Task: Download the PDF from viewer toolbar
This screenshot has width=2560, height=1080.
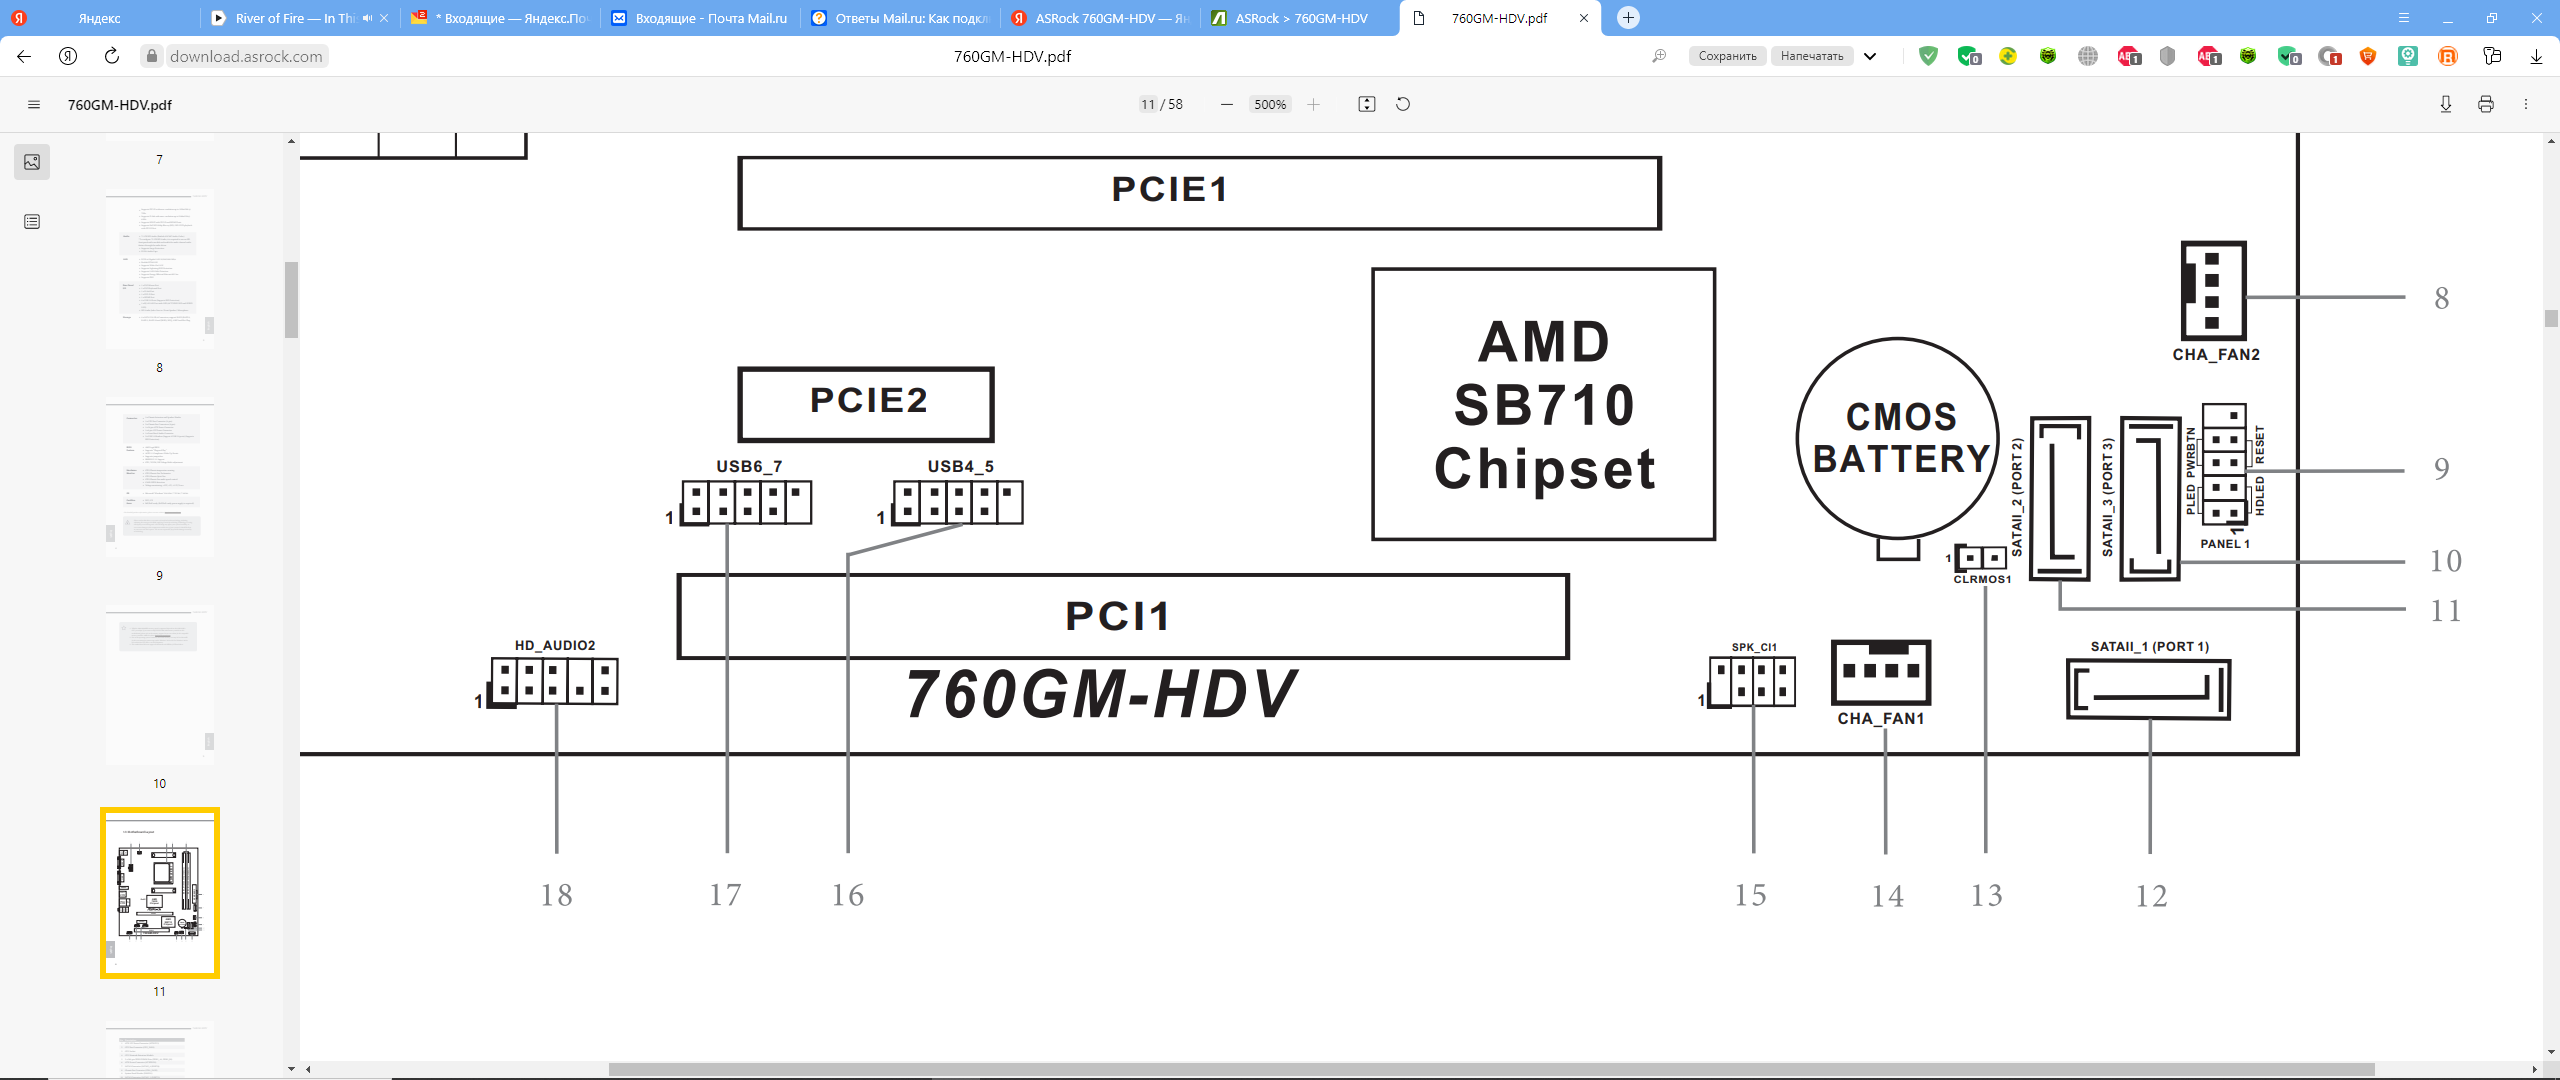Action: click(x=2445, y=104)
